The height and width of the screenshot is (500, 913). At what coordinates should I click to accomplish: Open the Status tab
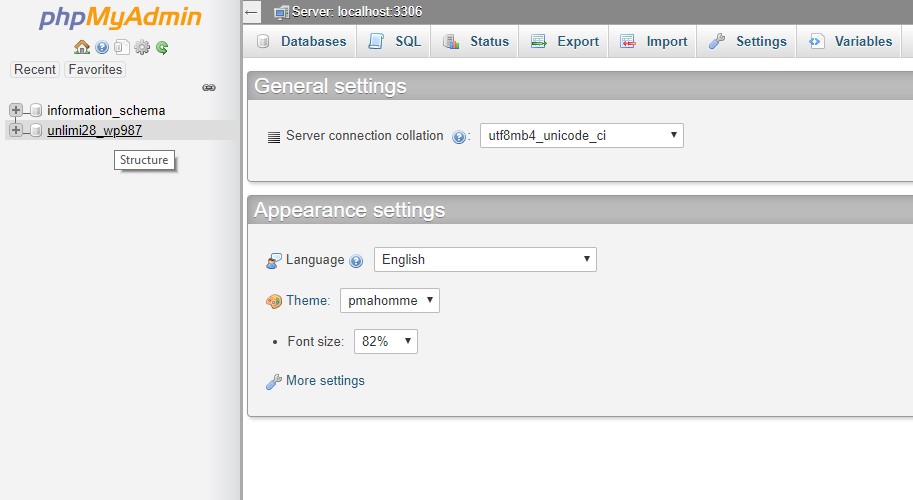(x=475, y=41)
